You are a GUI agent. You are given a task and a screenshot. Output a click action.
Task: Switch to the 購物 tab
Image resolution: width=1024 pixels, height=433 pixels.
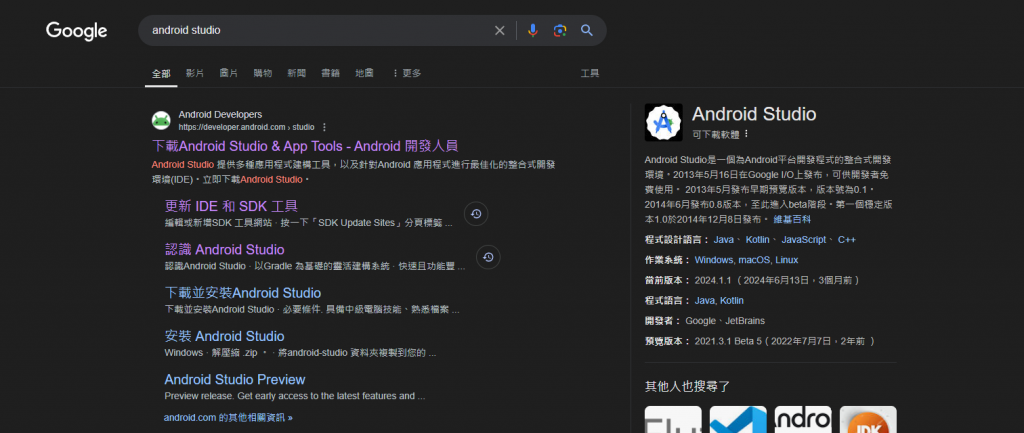point(263,73)
